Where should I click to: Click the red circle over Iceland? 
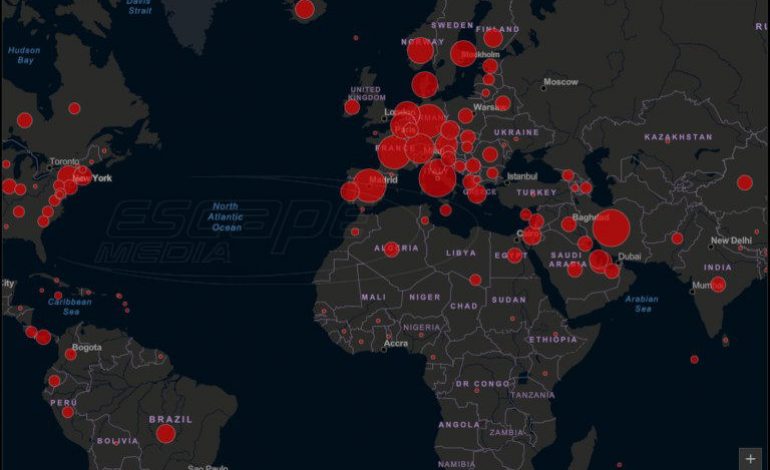coord(304,9)
